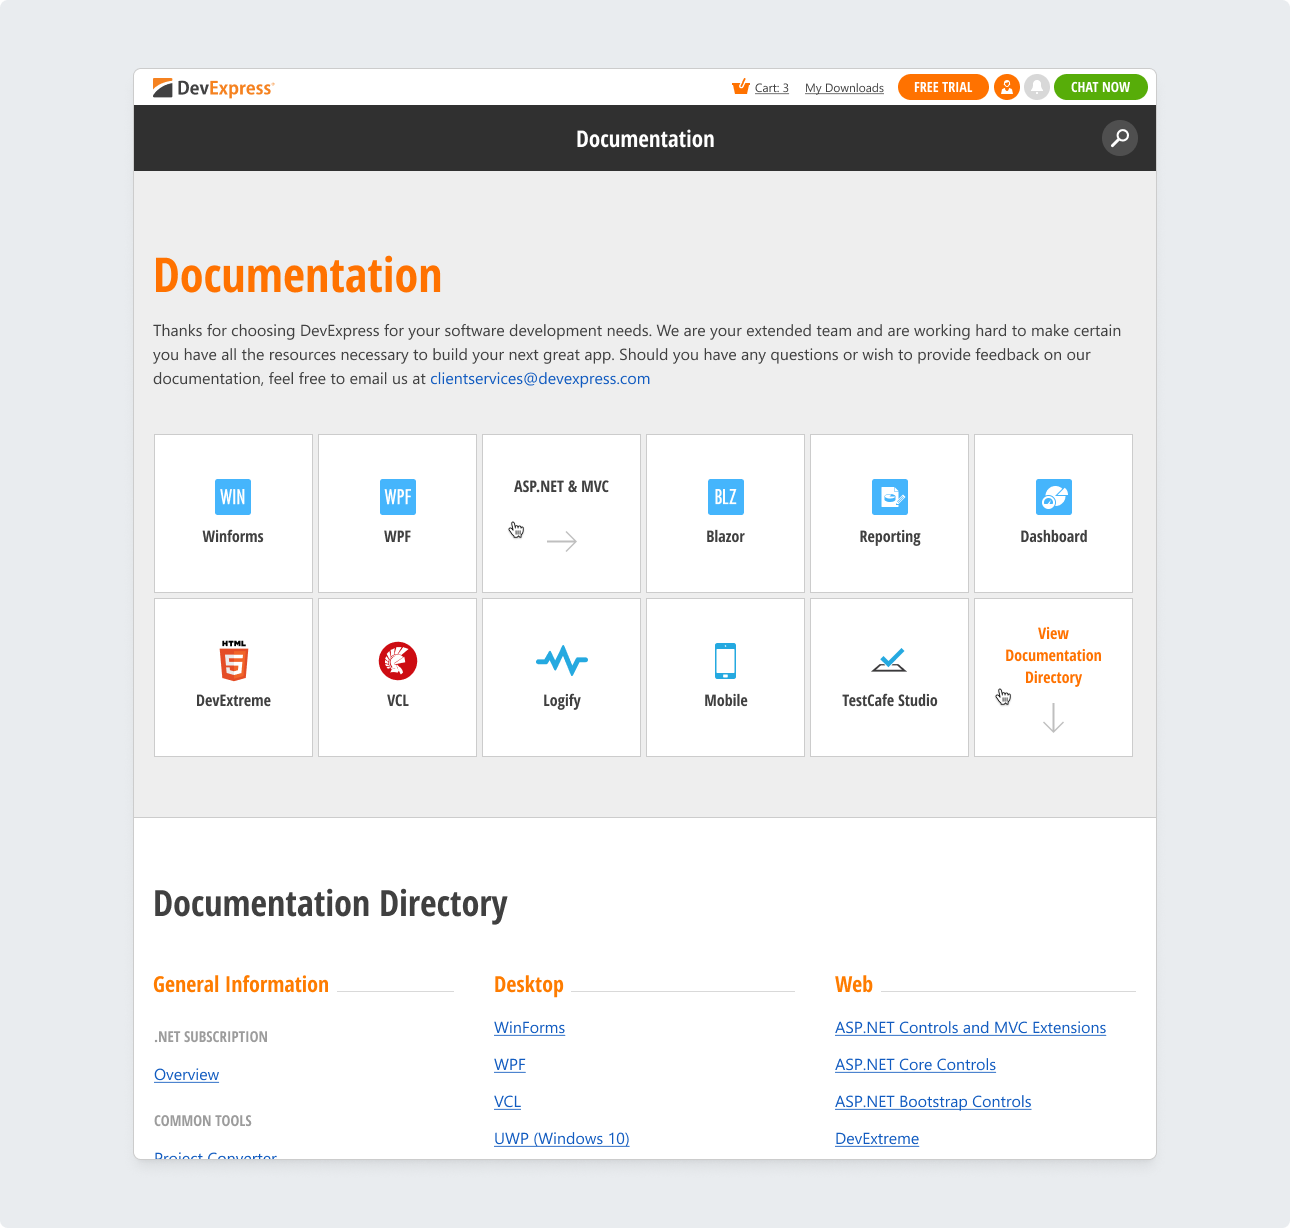Open the WinForms link under Desktop

tap(529, 1028)
